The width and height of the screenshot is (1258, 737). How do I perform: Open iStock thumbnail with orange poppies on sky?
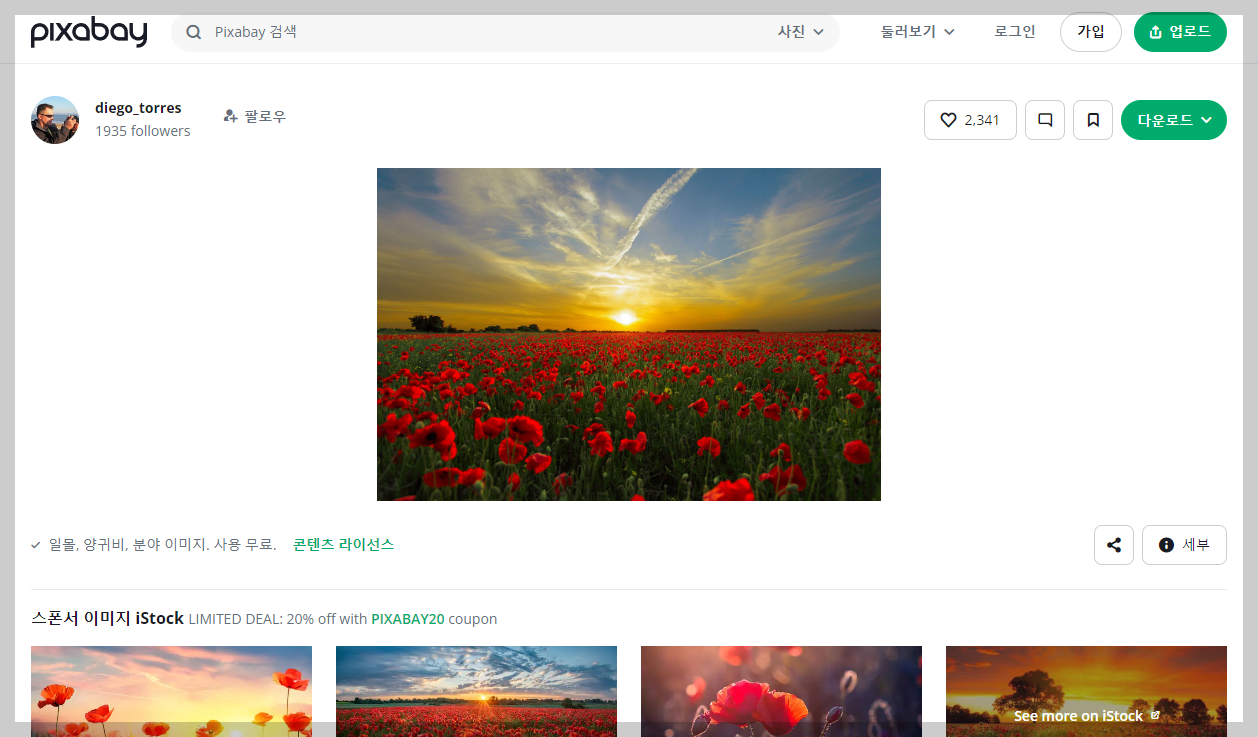coord(171,691)
